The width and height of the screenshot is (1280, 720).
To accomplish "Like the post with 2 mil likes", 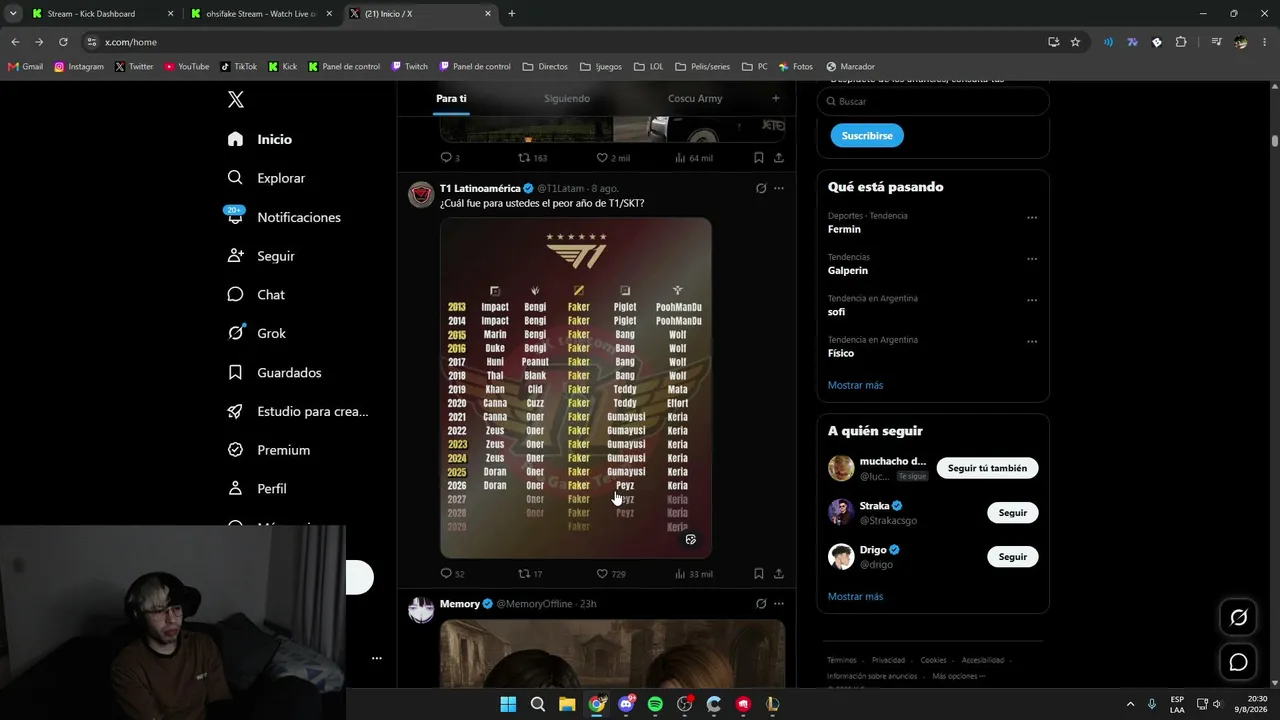I will pyautogui.click(x=613, y=158).
